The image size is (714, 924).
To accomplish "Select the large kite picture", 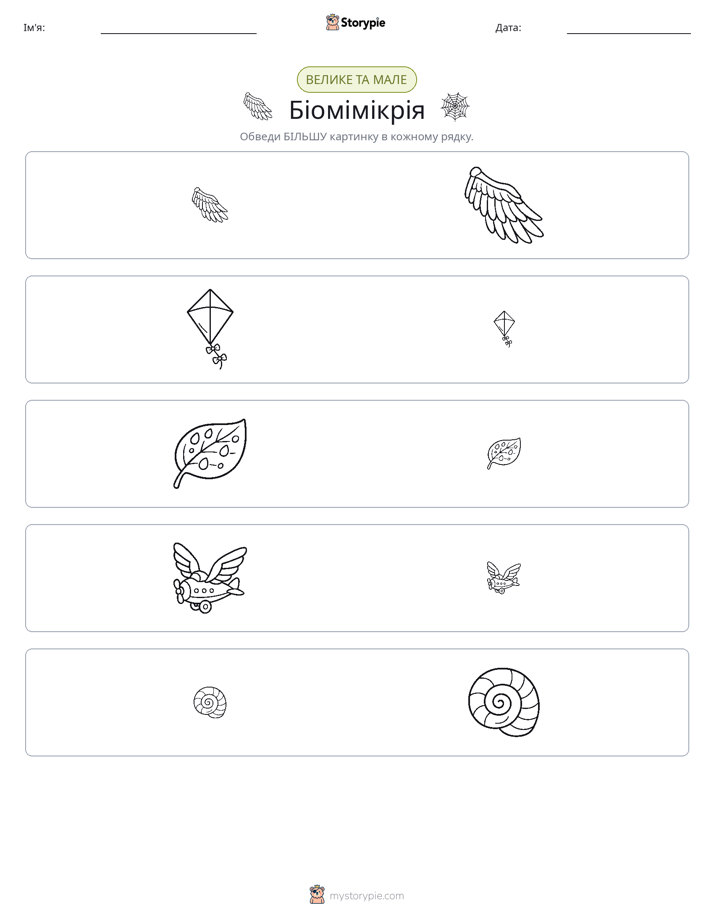I will [210, 329].
